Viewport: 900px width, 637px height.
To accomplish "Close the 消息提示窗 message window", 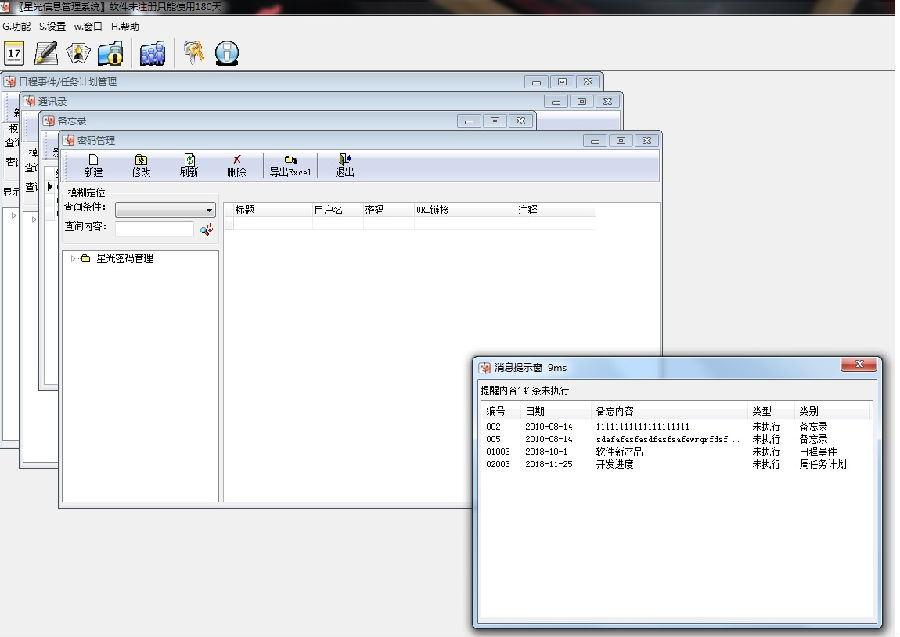I will (859, 364).
